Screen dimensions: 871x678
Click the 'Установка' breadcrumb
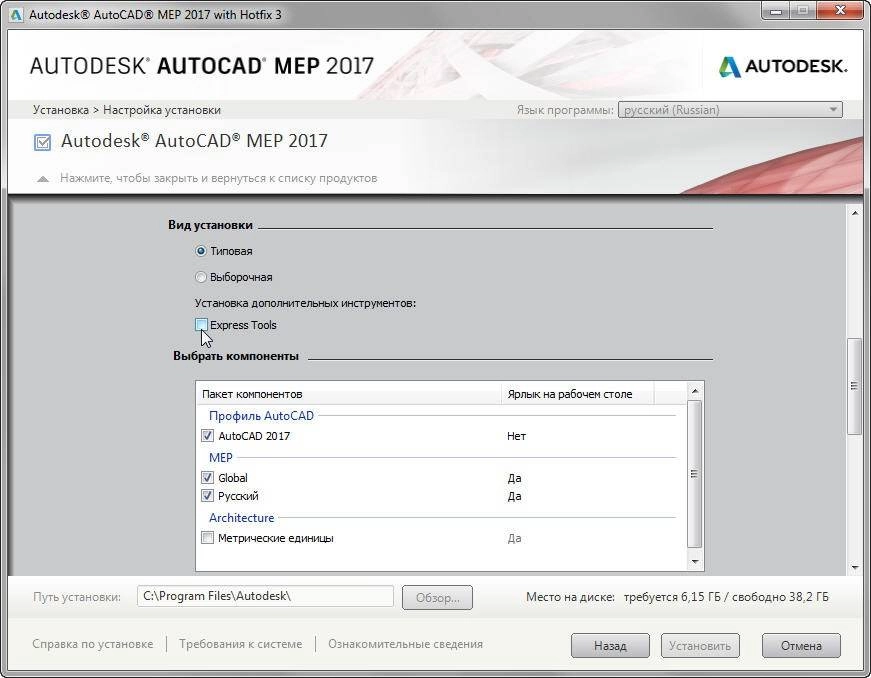(61, 110)
